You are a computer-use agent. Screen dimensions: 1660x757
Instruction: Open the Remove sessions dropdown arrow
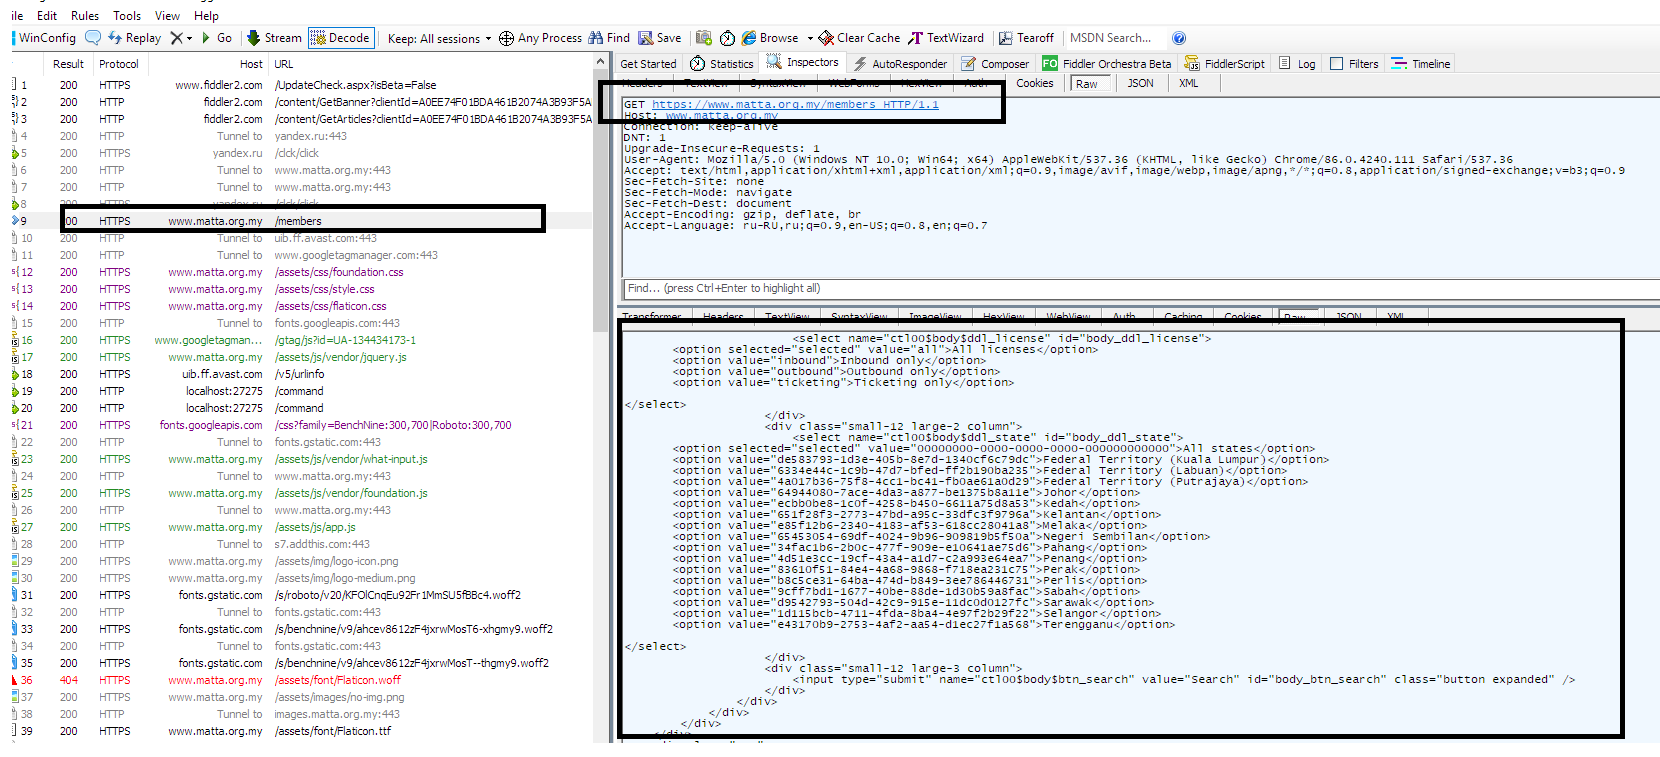[189, 38]
